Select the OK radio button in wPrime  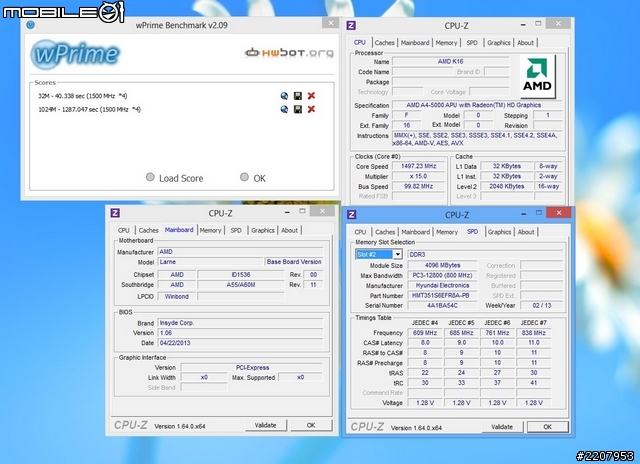click(x=244, y=177)
